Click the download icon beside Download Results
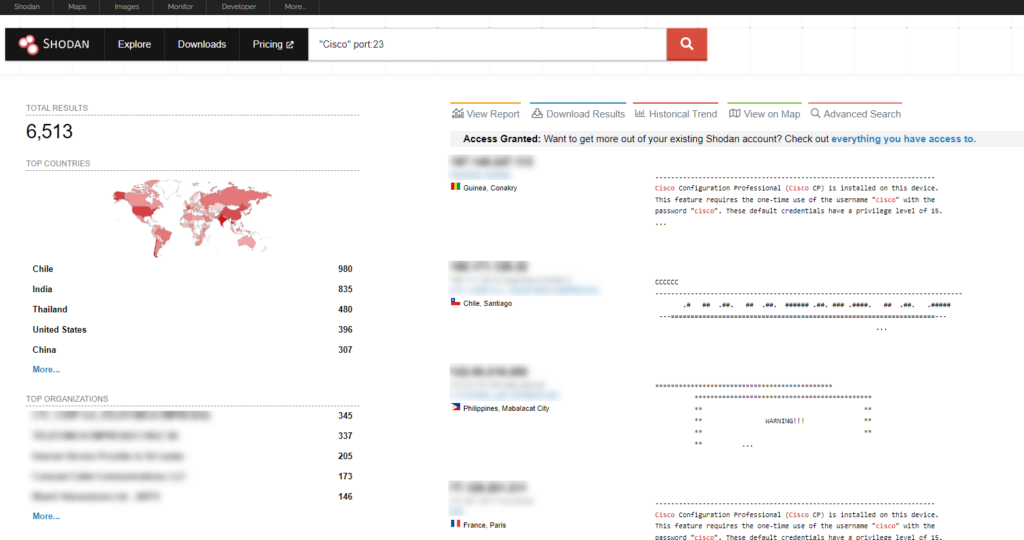1024x540 pixels. tap(537, 114)
